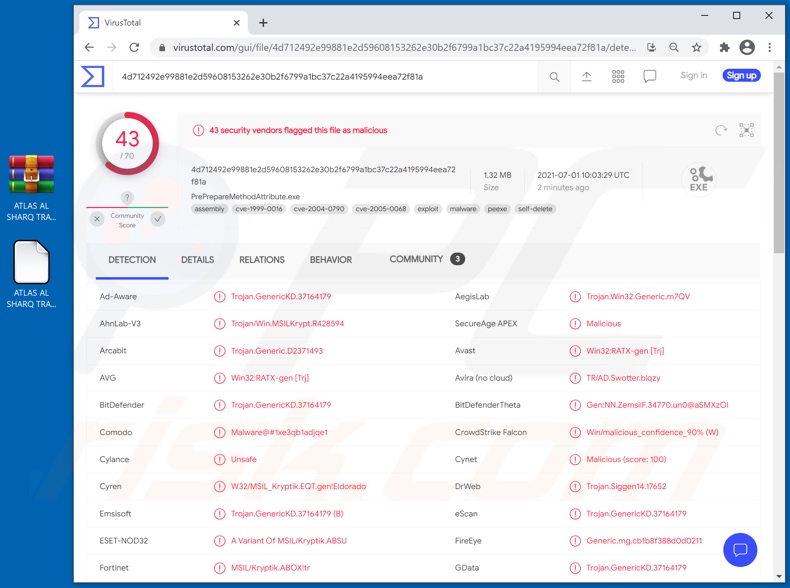The width and height of the screenshot is (790, 588).
Task: Click the peexe tag
Action: 497,209
